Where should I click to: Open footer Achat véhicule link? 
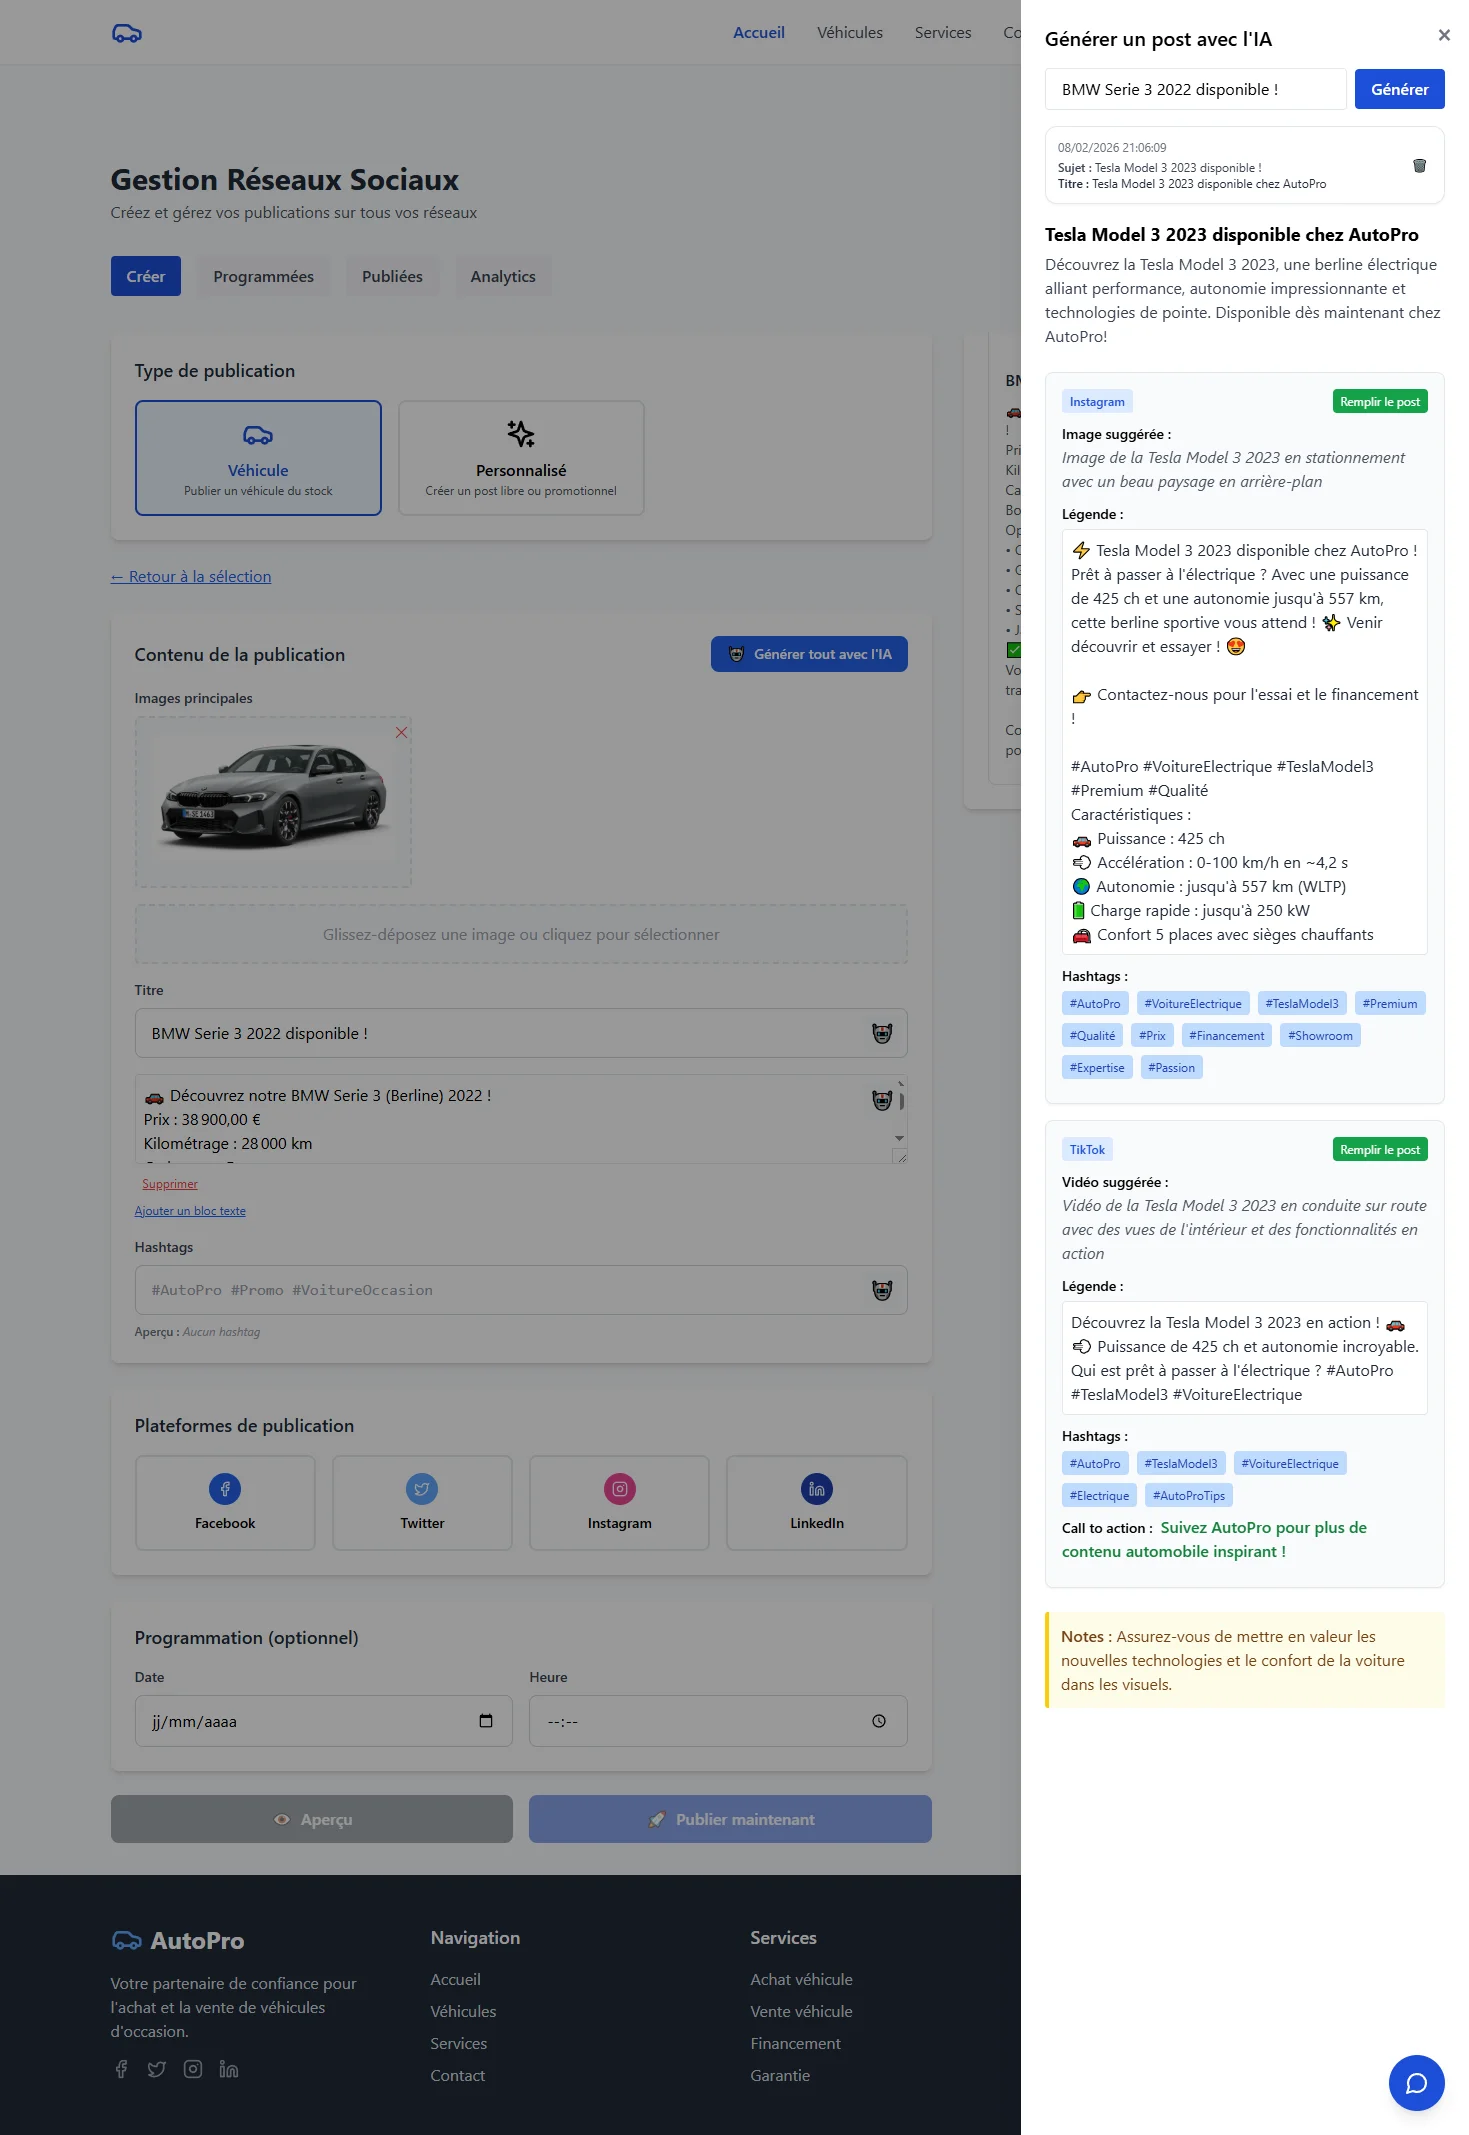(x=801, y=1979)
